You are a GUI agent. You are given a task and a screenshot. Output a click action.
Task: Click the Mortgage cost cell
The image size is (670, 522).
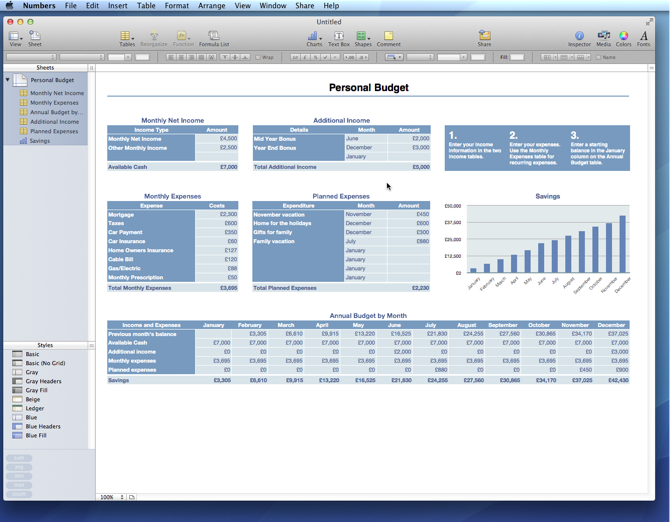tap(217, 214)
